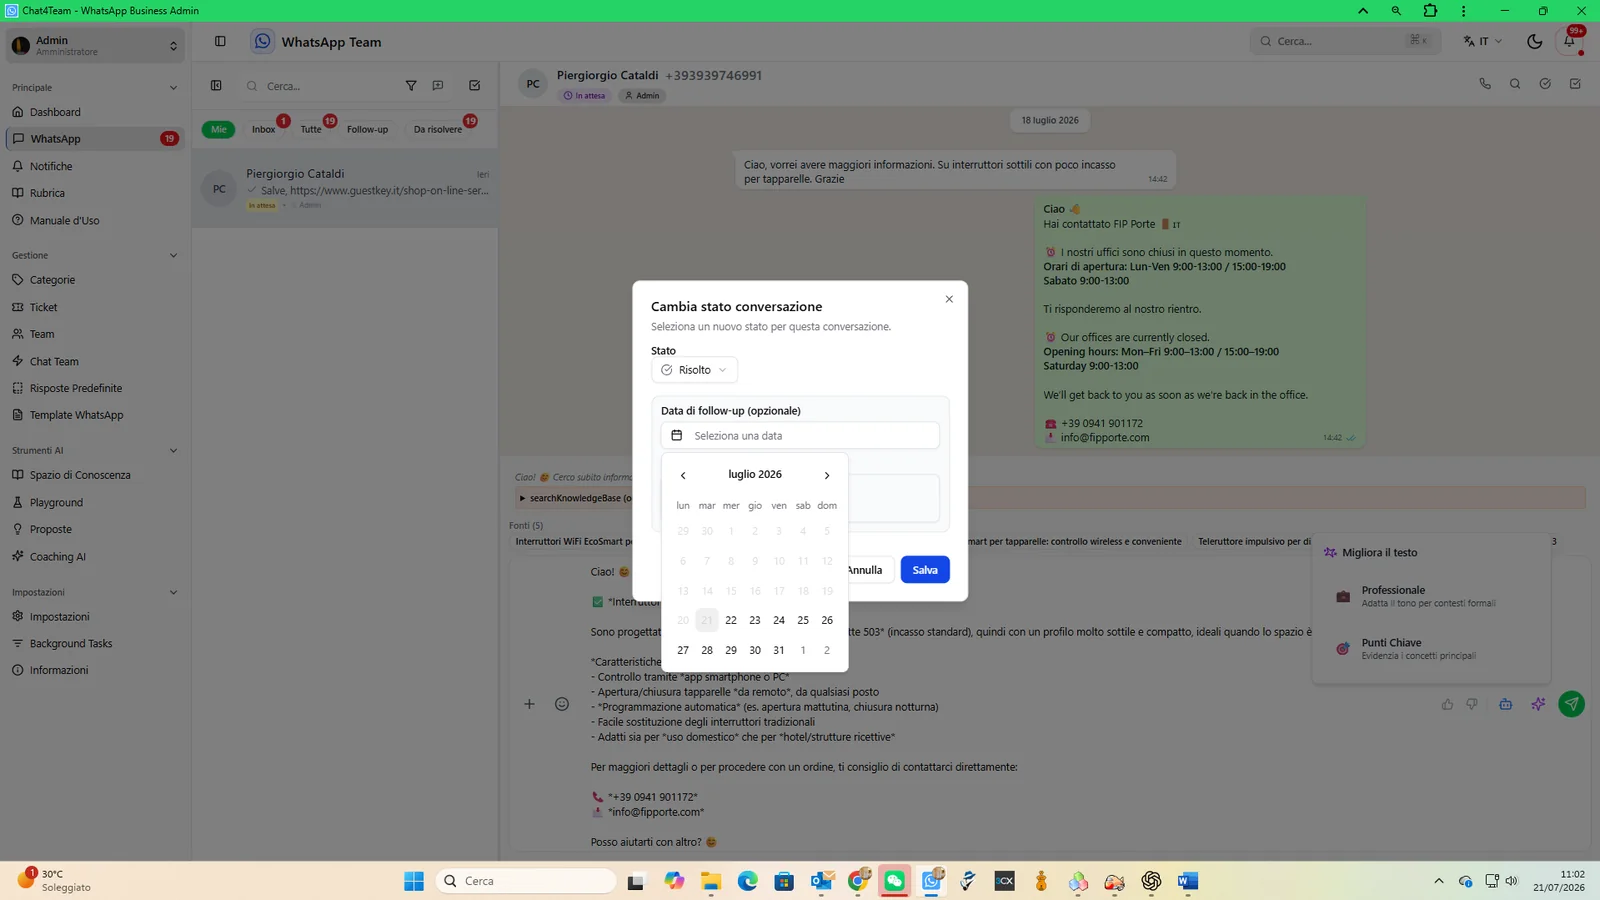Collapse the Gestione section
The height and width of the screenshot is (900, 1600).
click(173, 255)
